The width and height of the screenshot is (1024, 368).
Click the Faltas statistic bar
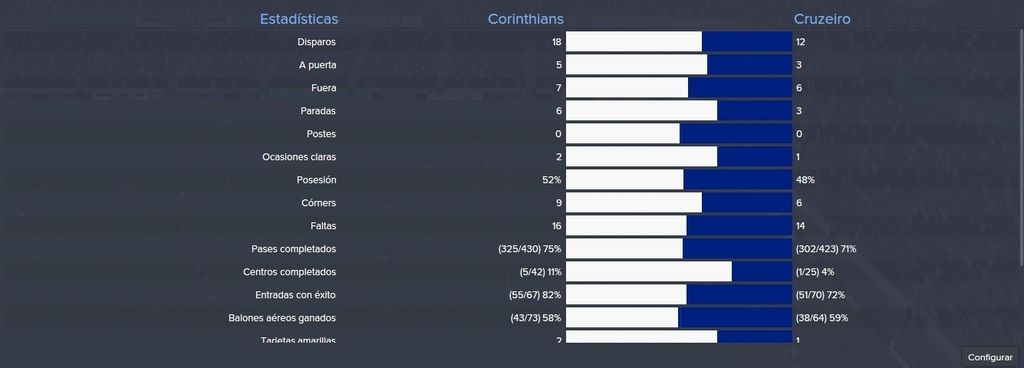679,226
